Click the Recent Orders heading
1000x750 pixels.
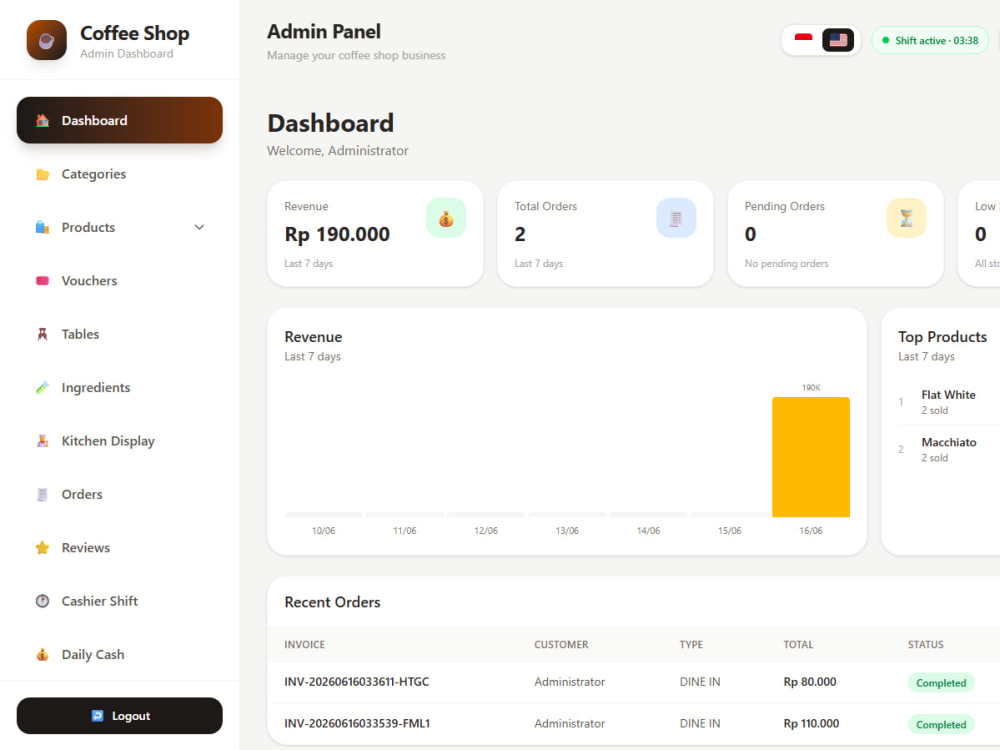(x=332, y=602)
